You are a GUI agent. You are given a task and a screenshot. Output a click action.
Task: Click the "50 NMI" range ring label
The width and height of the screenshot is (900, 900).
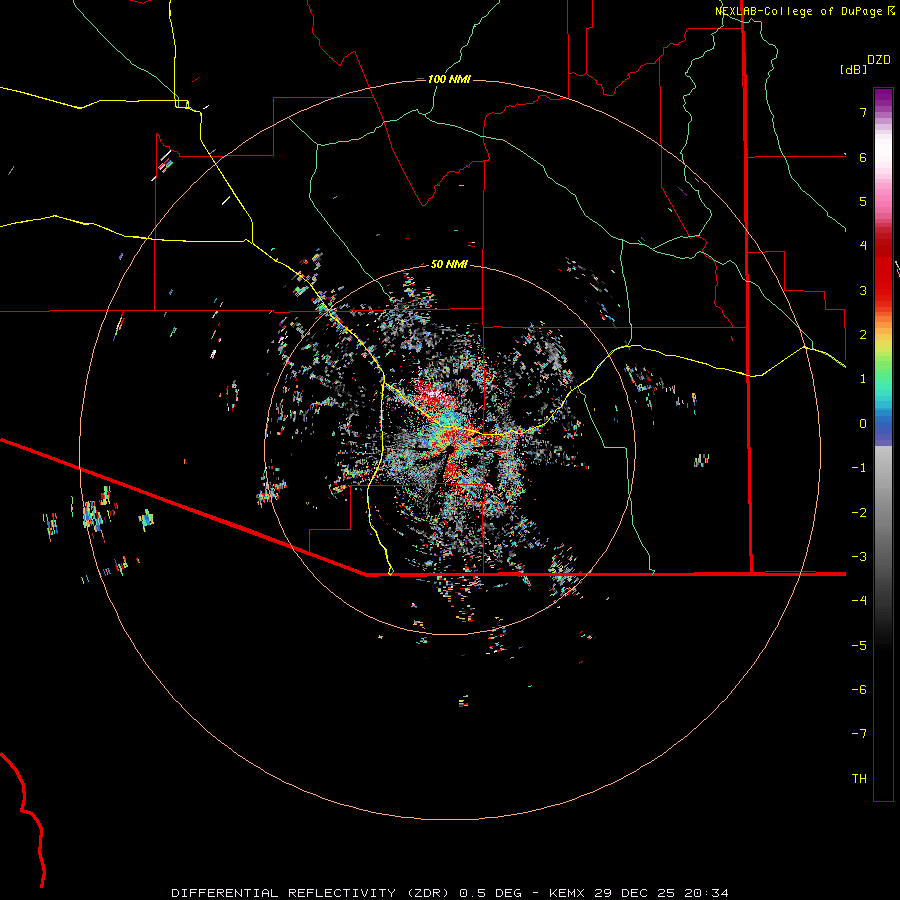point(449,265)
